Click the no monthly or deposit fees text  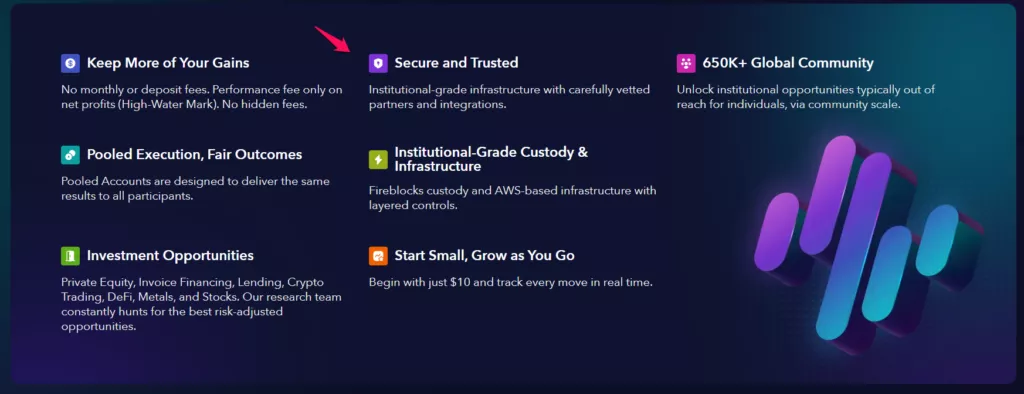(x=202, y=97)
